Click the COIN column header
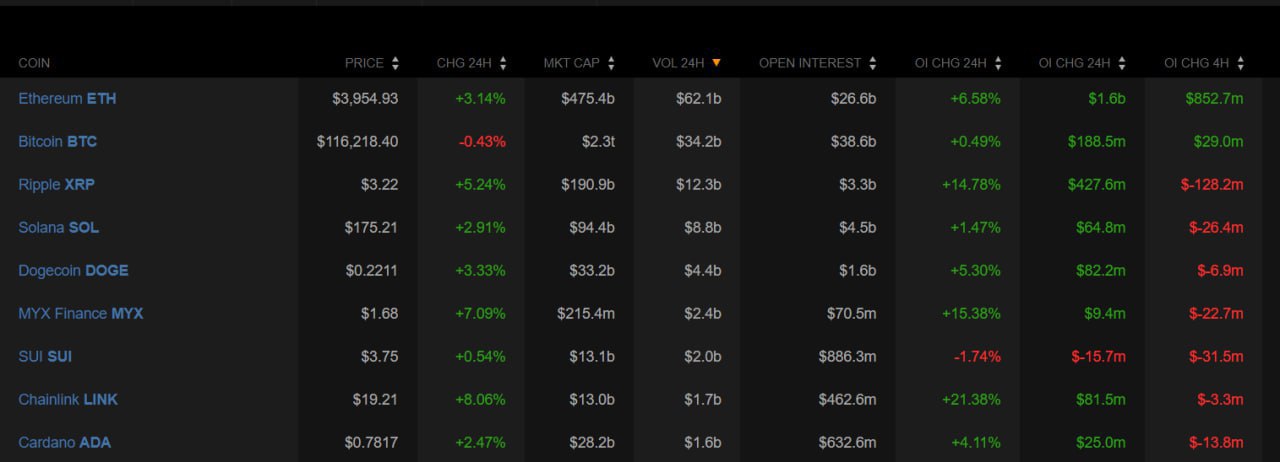 tap(34, 63)
